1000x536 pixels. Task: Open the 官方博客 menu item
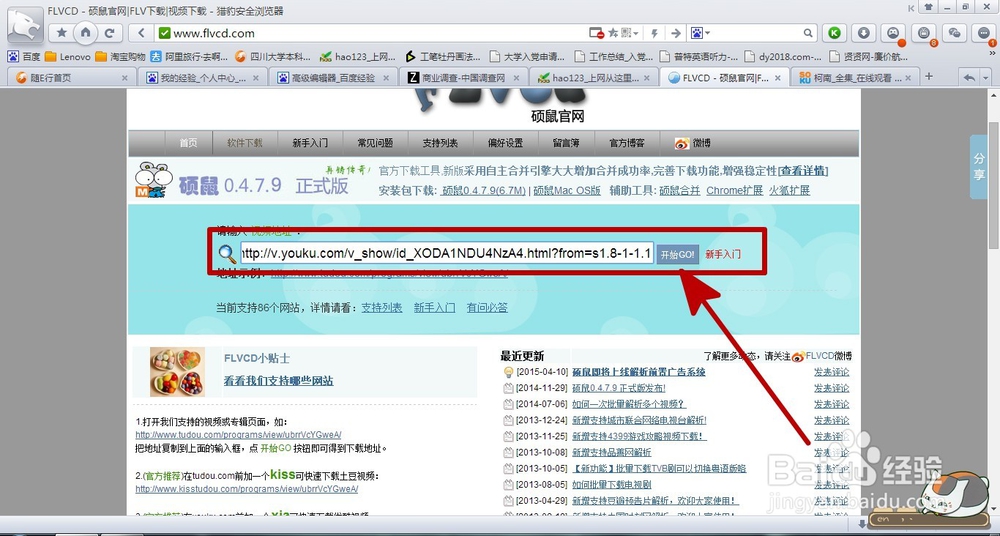[x=626, y=143]
